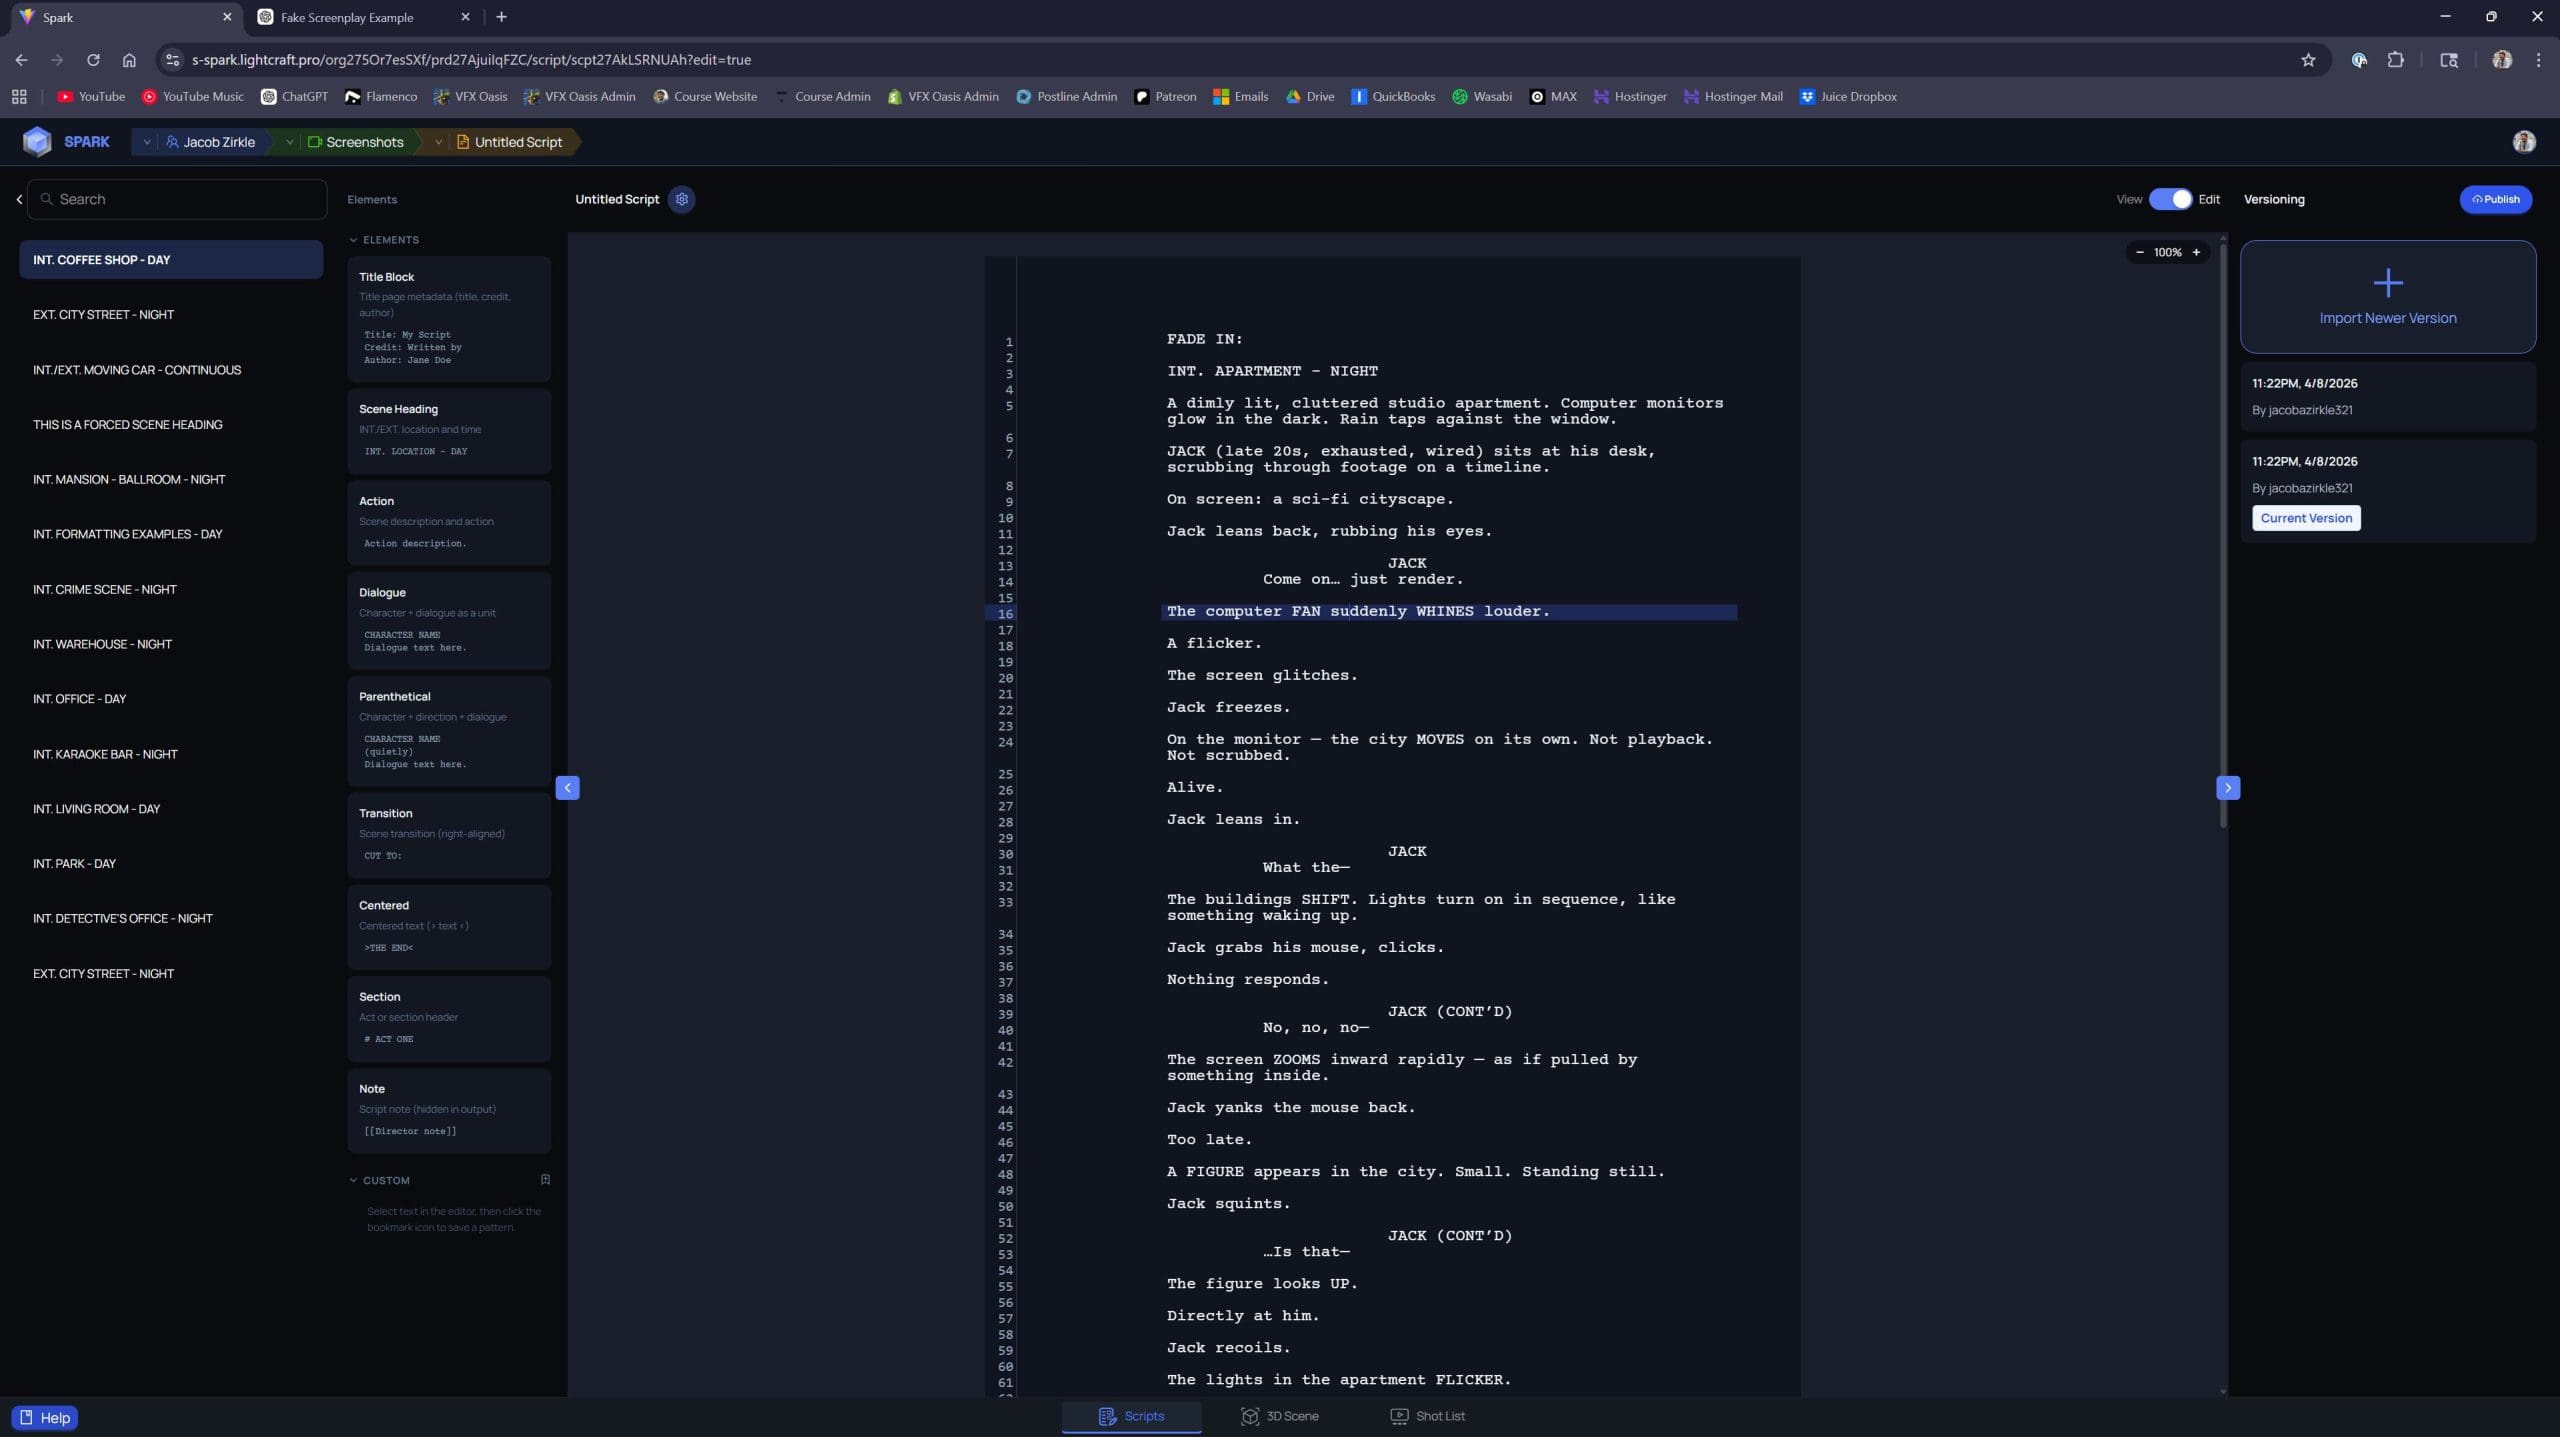Viewport: 2560px width, 1437px height.
Task: Click the back arrow above the search field
Action: [x=19, y=198]
